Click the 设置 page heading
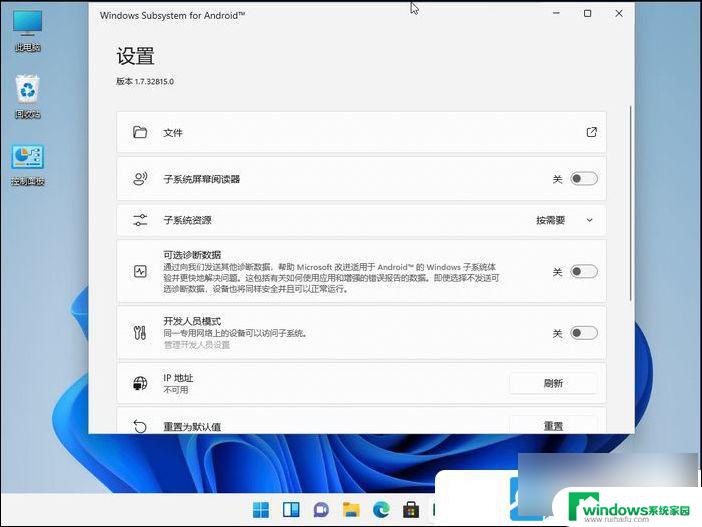Image resolution: width=702 pixels, height=527 pixels. [135, 56]
